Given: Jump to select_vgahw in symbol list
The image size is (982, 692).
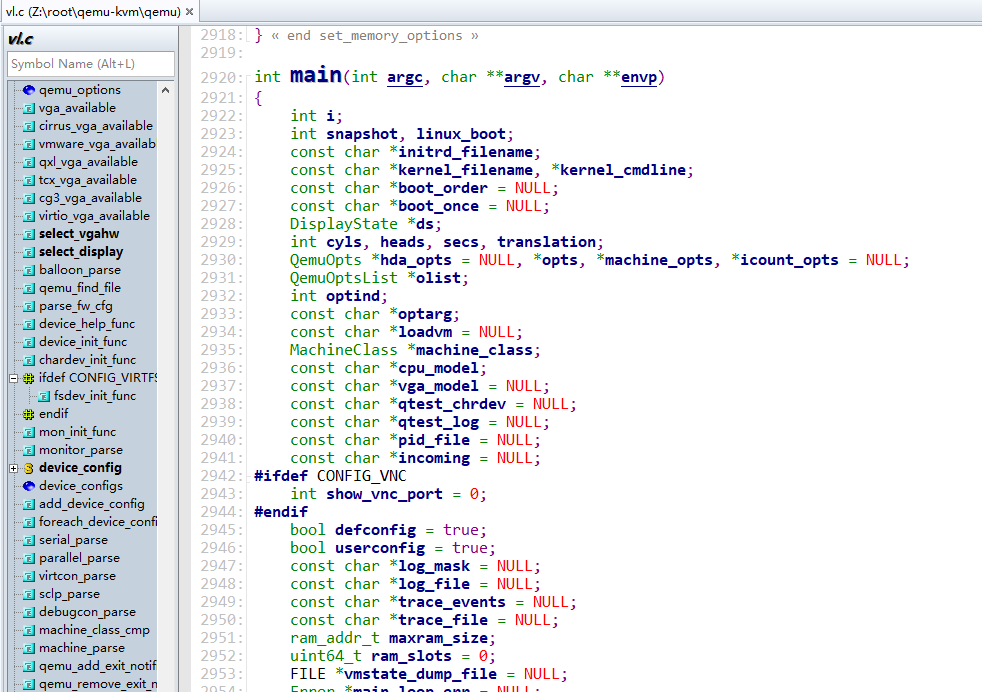Looking at the screenshot, I should click(x=79, y=234).
